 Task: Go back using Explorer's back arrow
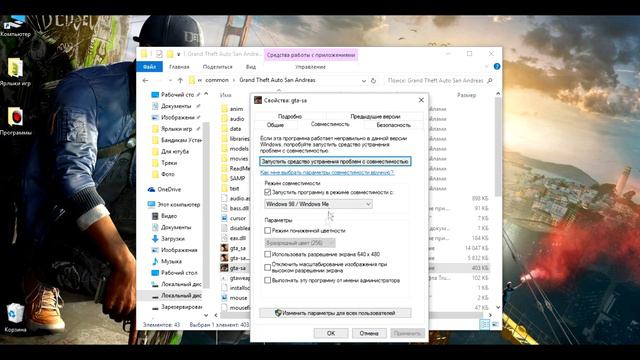[145, 81]
